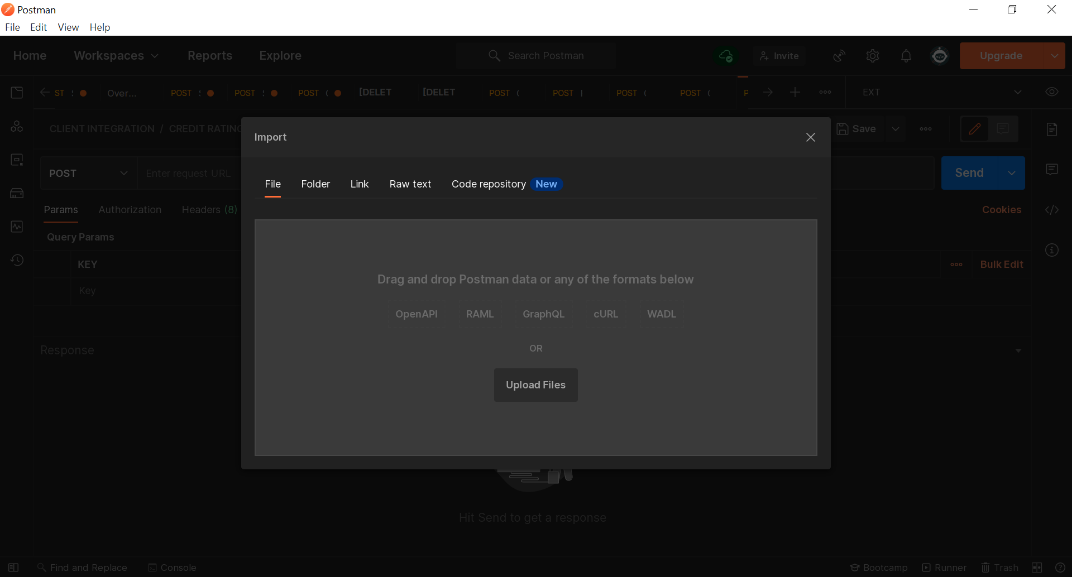Open the tab options ellipsis menu
This screenshot has width=1072, height=577.
(825, 92)
